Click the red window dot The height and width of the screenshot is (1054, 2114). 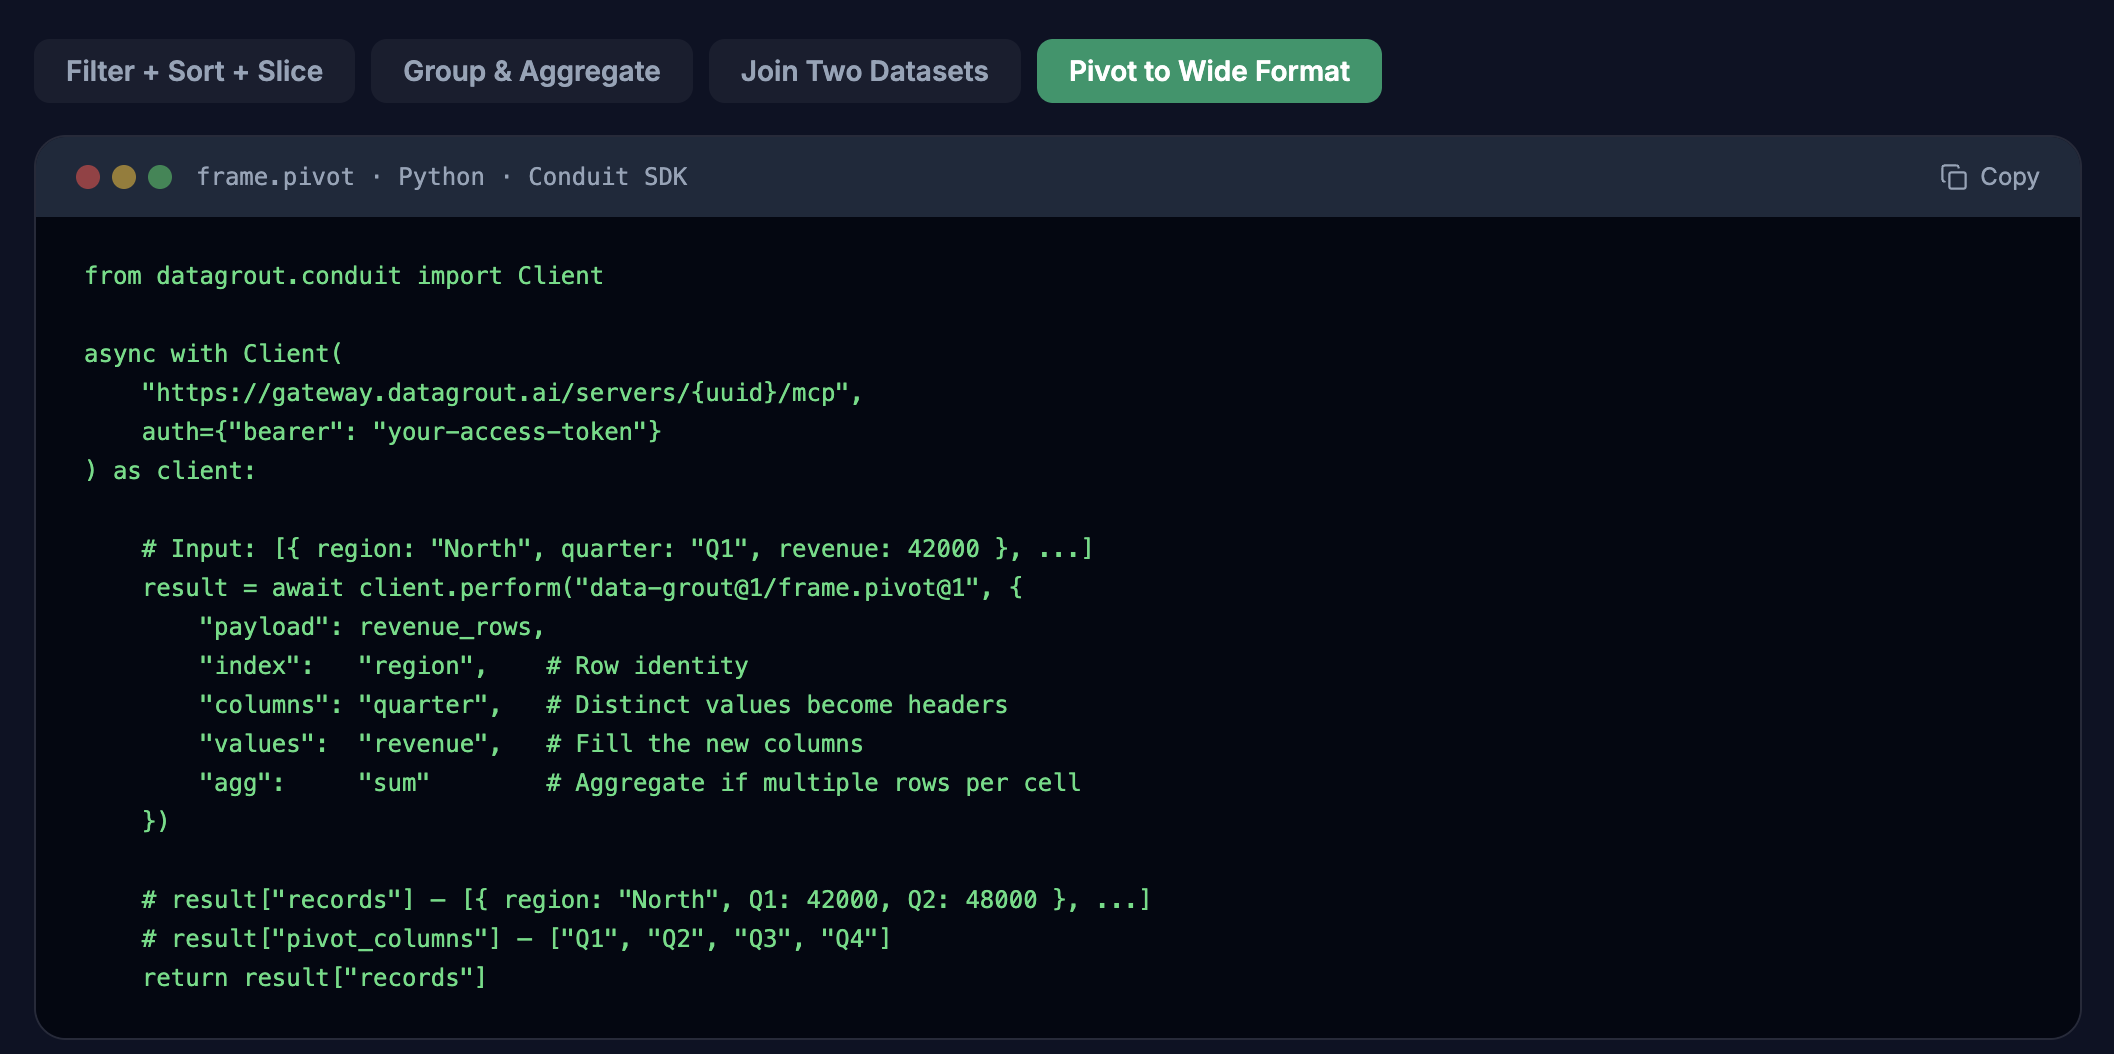click(x=88, y=177)
